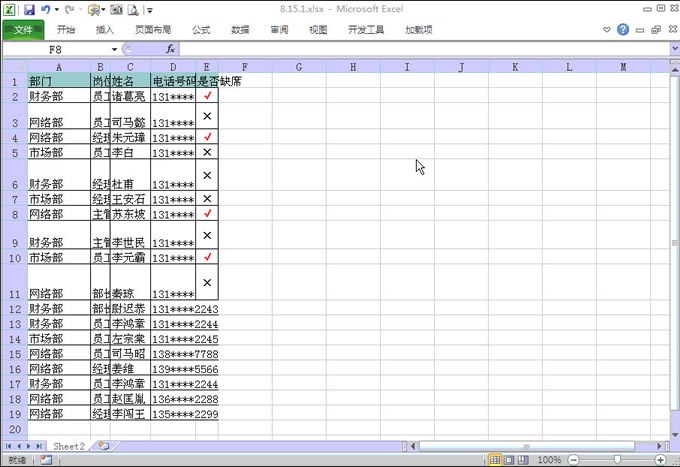680x467 pixels.
Task: Click the Insert Function fx button
Action: point(170,49)
